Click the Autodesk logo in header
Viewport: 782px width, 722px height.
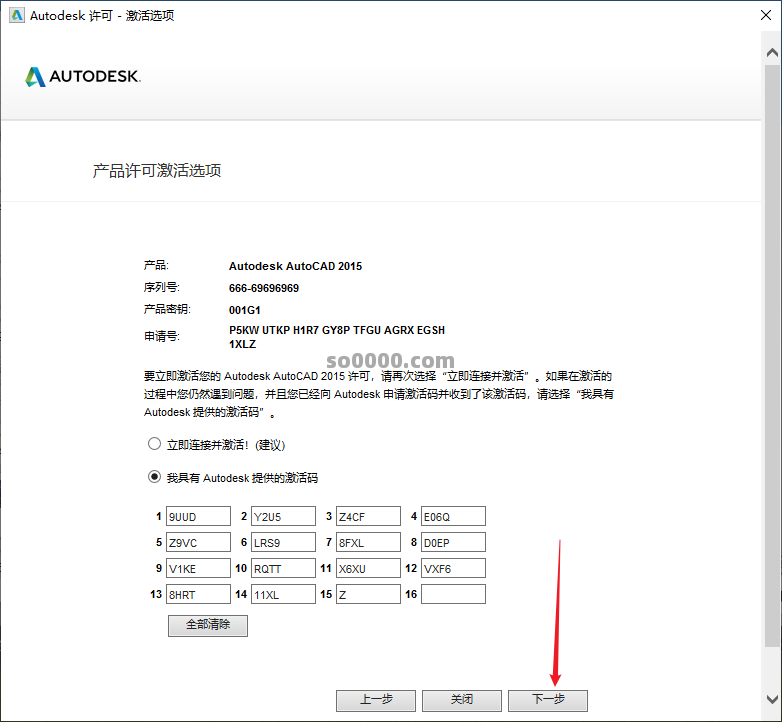(x=83, y=77)
